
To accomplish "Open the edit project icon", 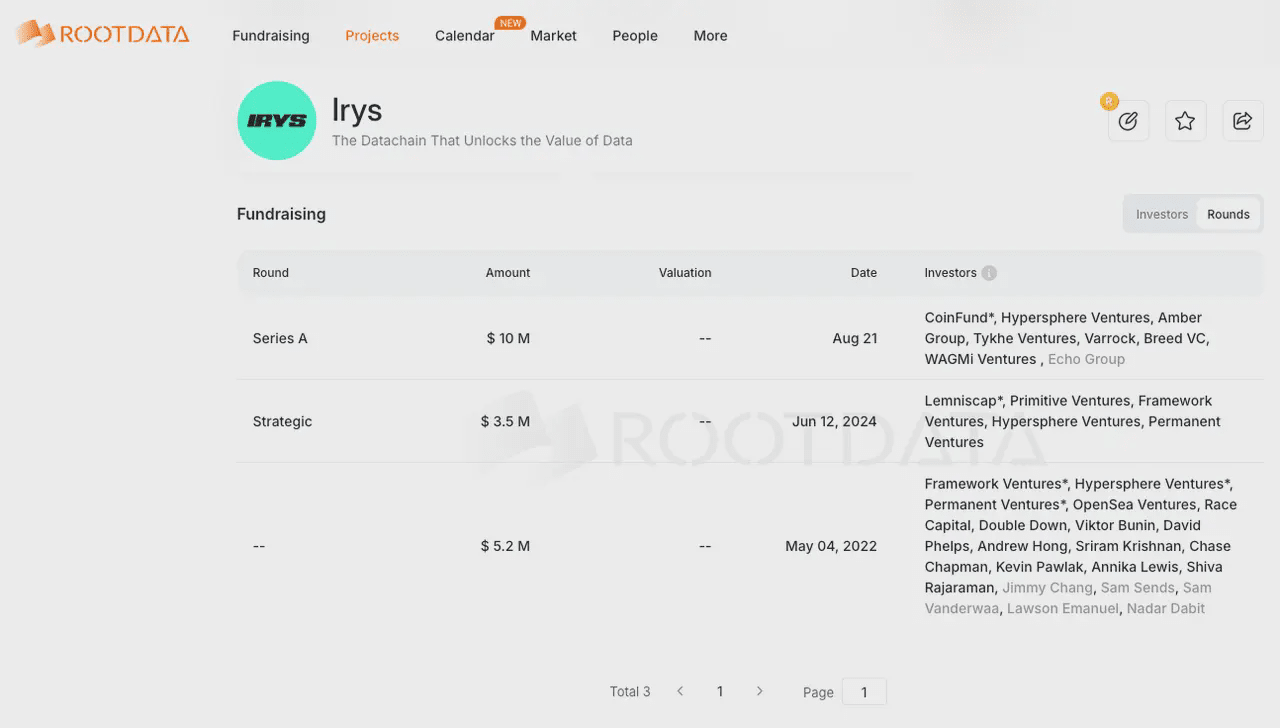I will (1128, 121).
